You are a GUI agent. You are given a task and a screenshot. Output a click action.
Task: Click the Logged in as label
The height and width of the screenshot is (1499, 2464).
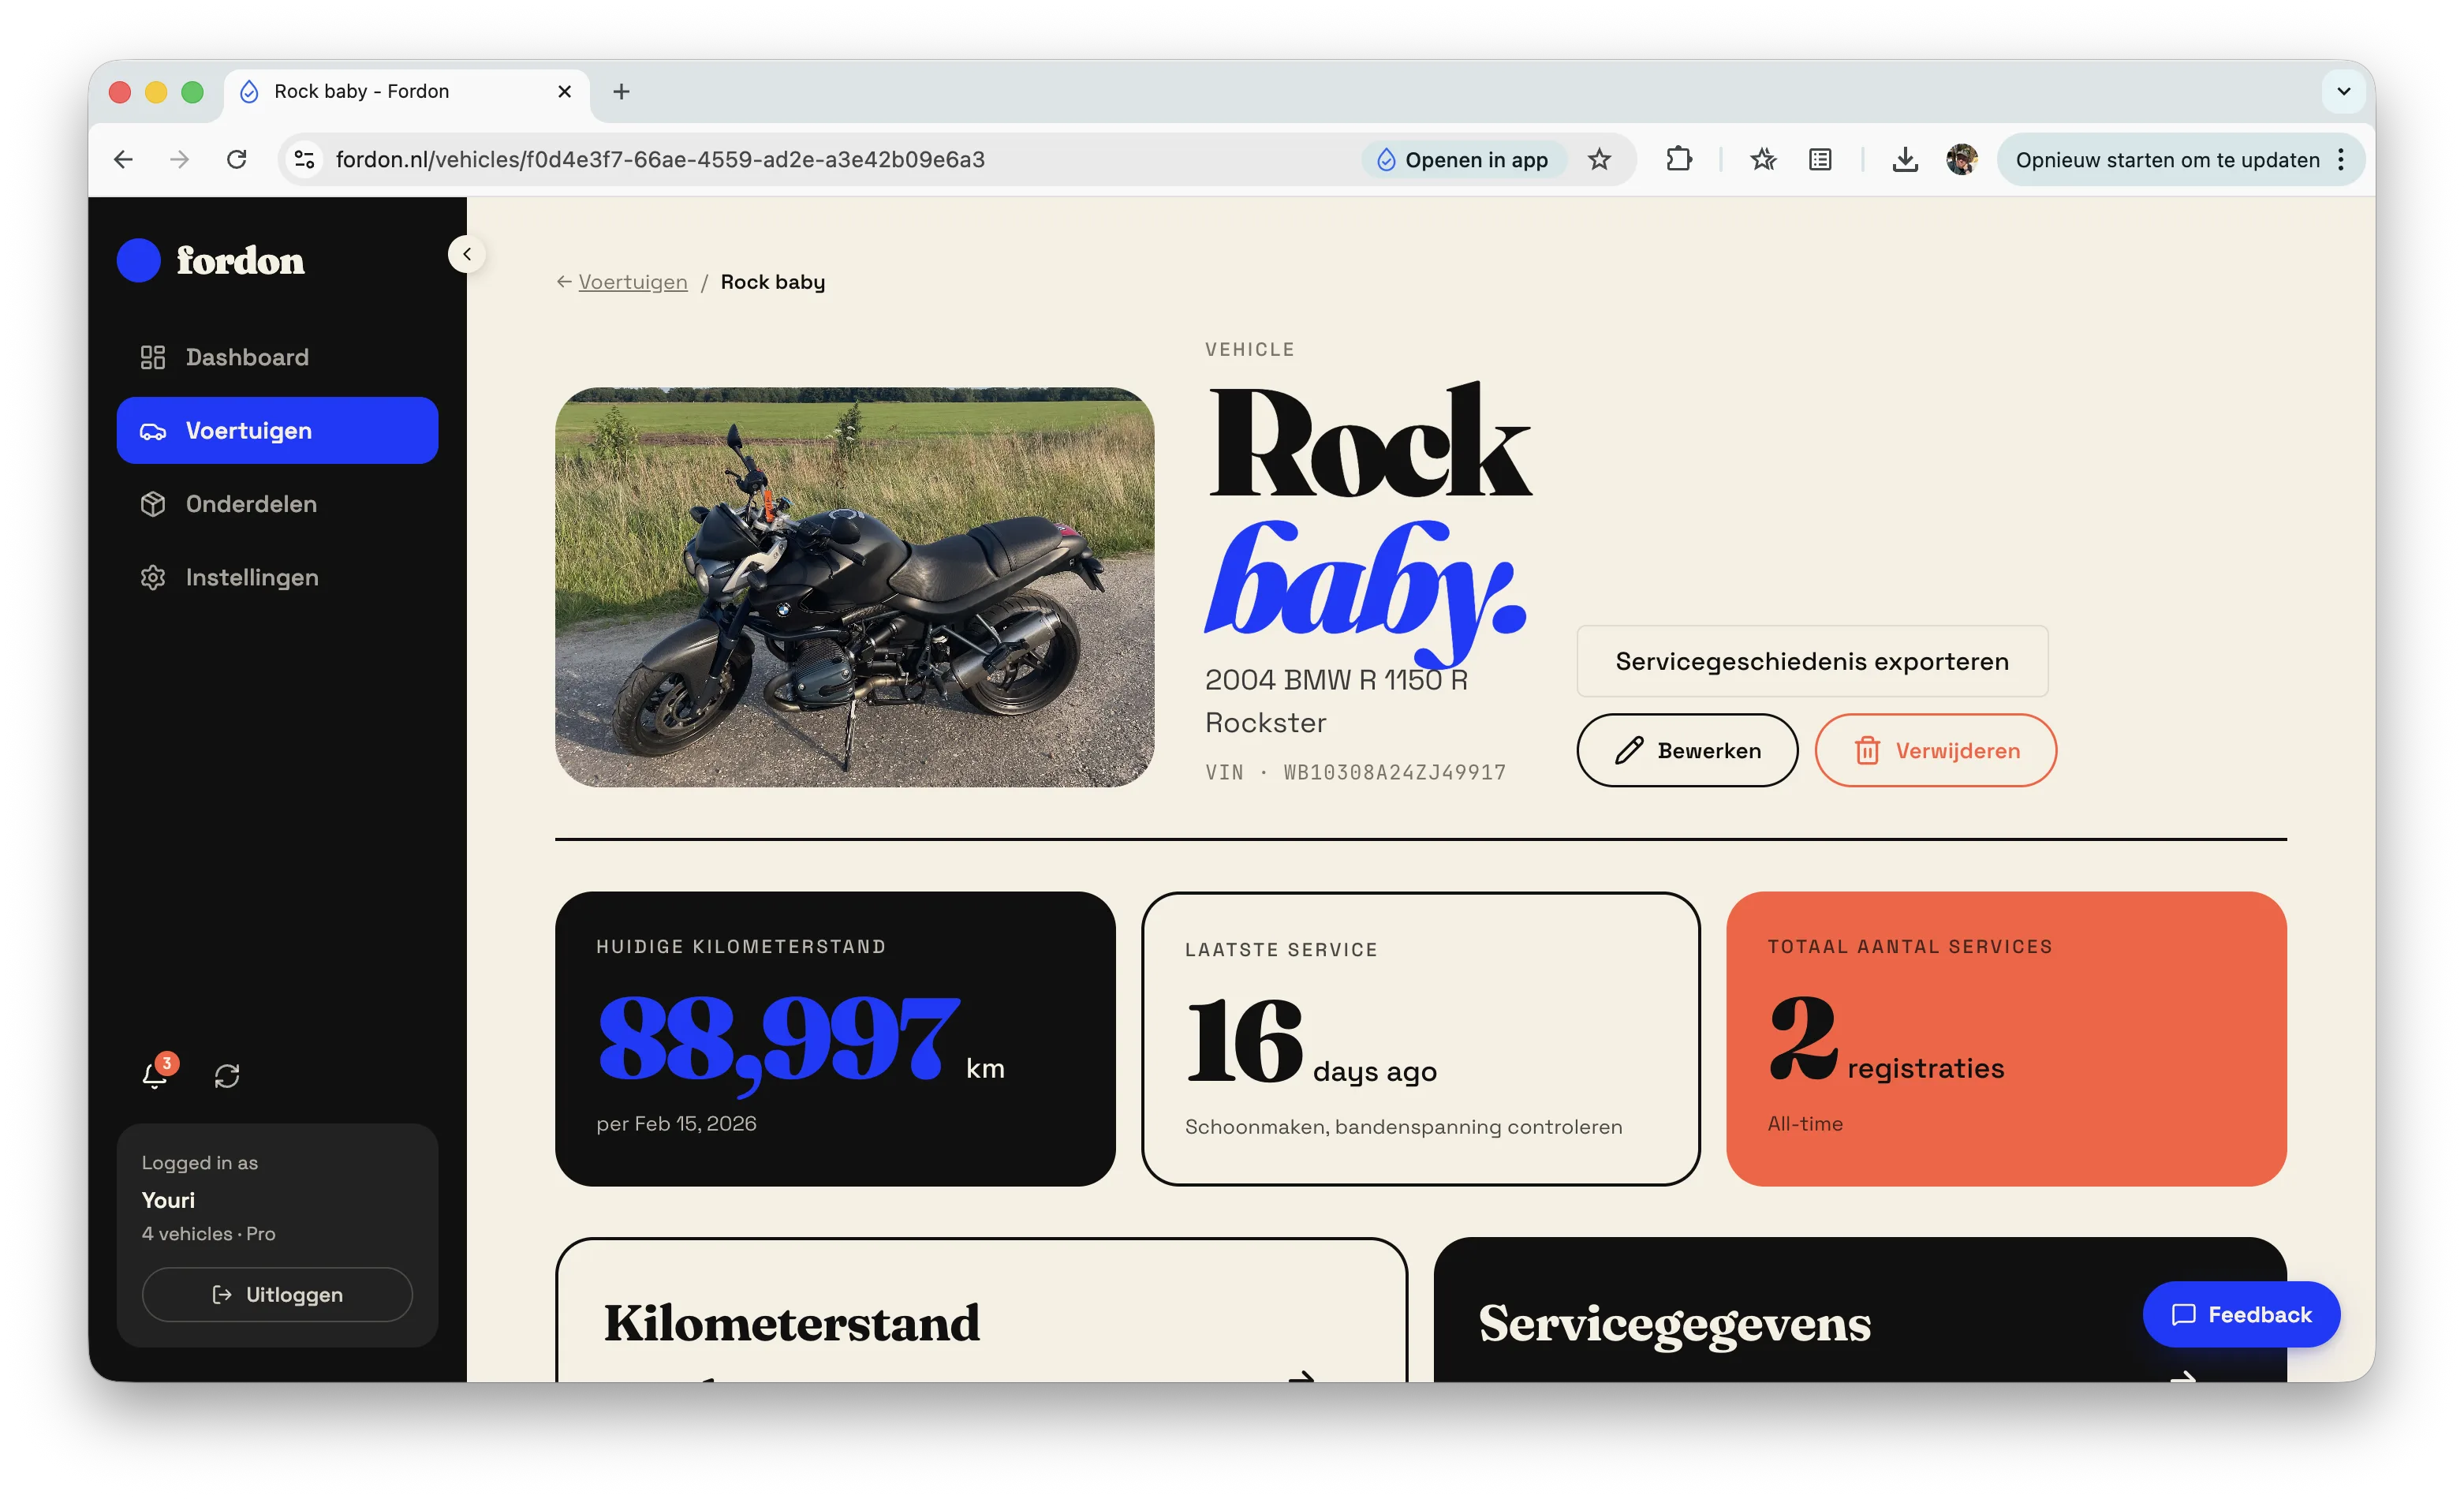pos(200,1163)
